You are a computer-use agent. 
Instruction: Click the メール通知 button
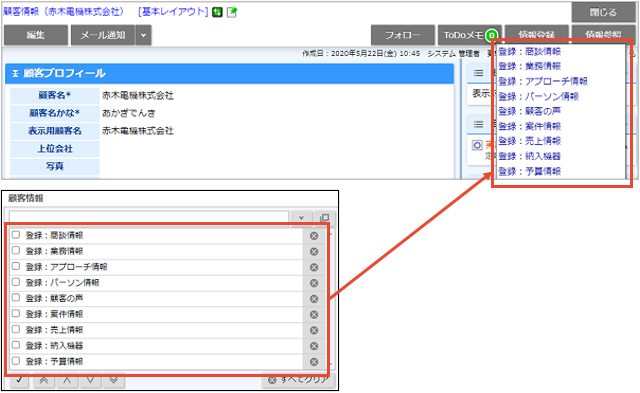coord(103,35)
